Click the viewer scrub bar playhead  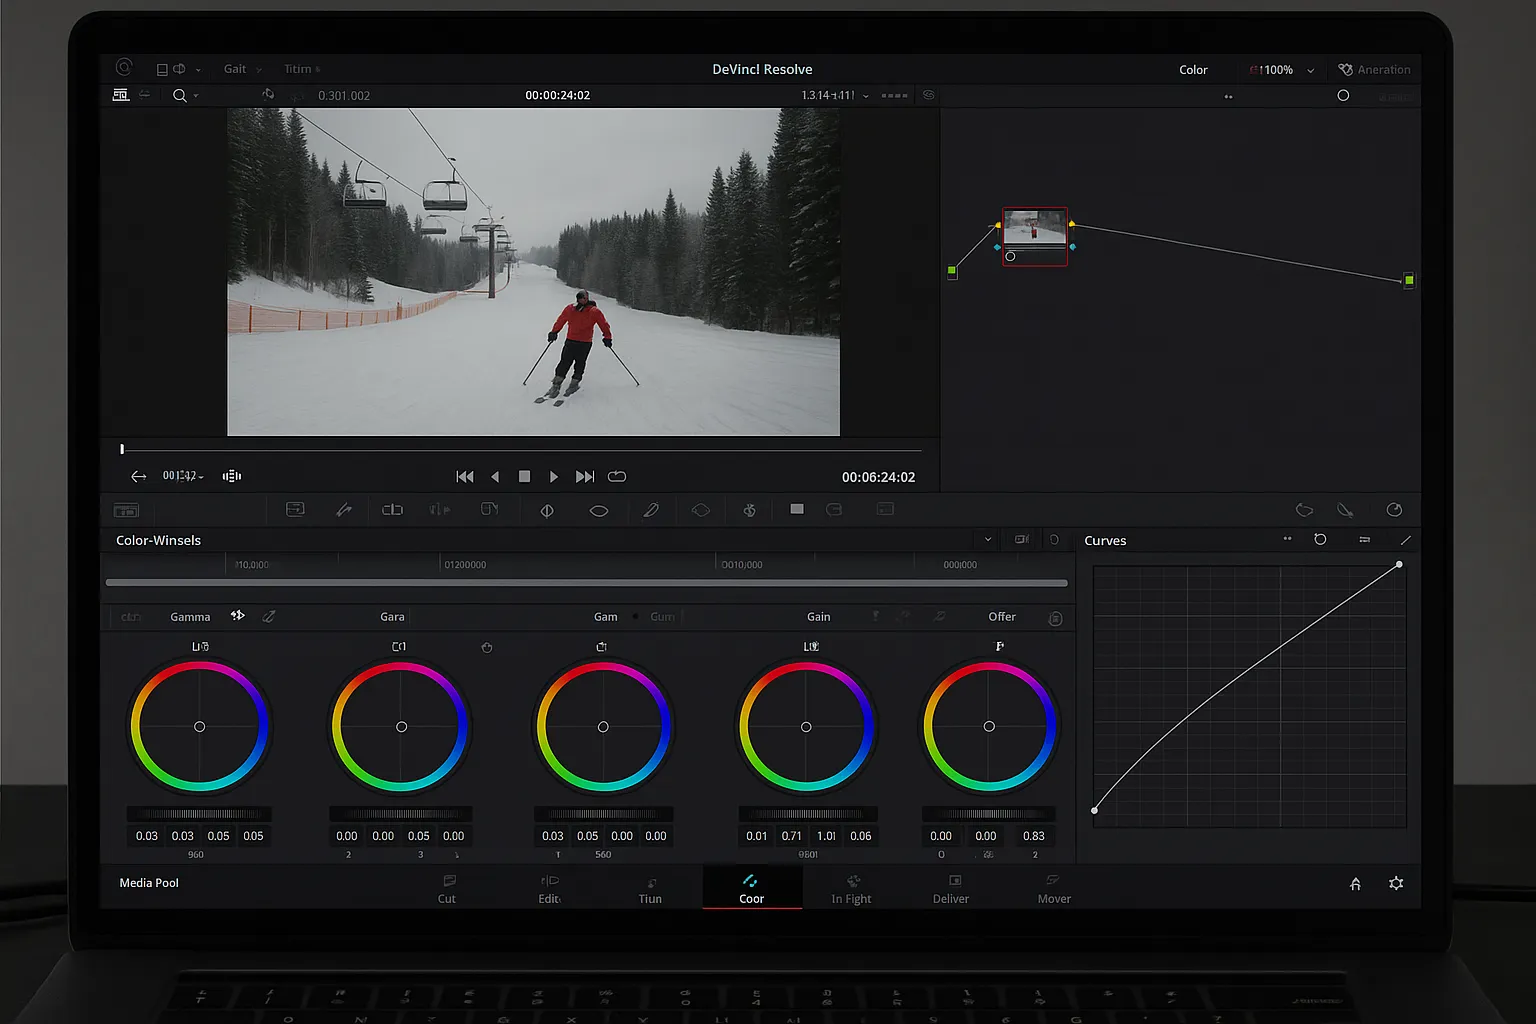pos(122,450)
